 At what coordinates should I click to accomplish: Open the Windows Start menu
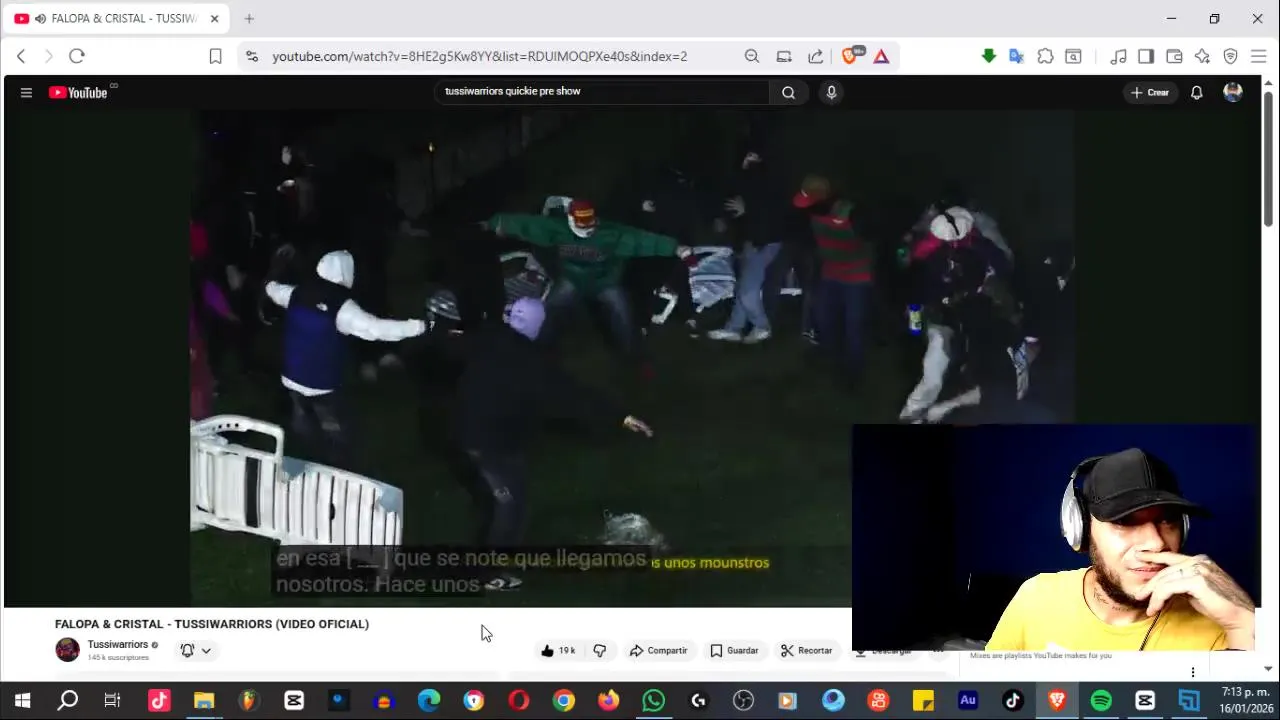click(22, 701)
